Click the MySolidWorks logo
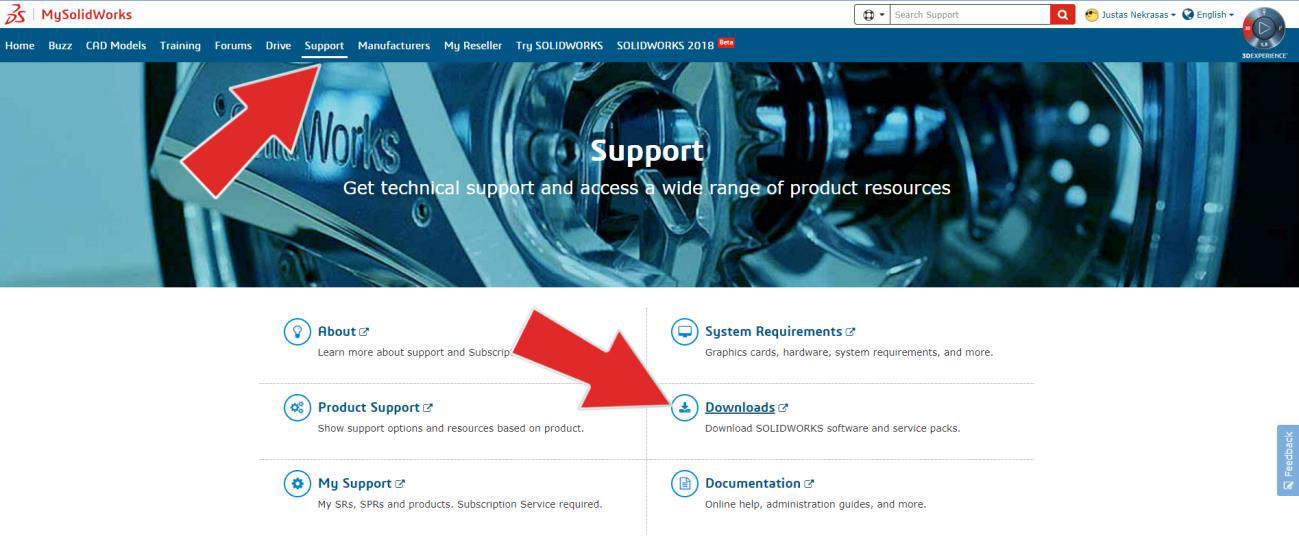The height and width of the screenshot is (548, 1299). click(x=68, y=14)
